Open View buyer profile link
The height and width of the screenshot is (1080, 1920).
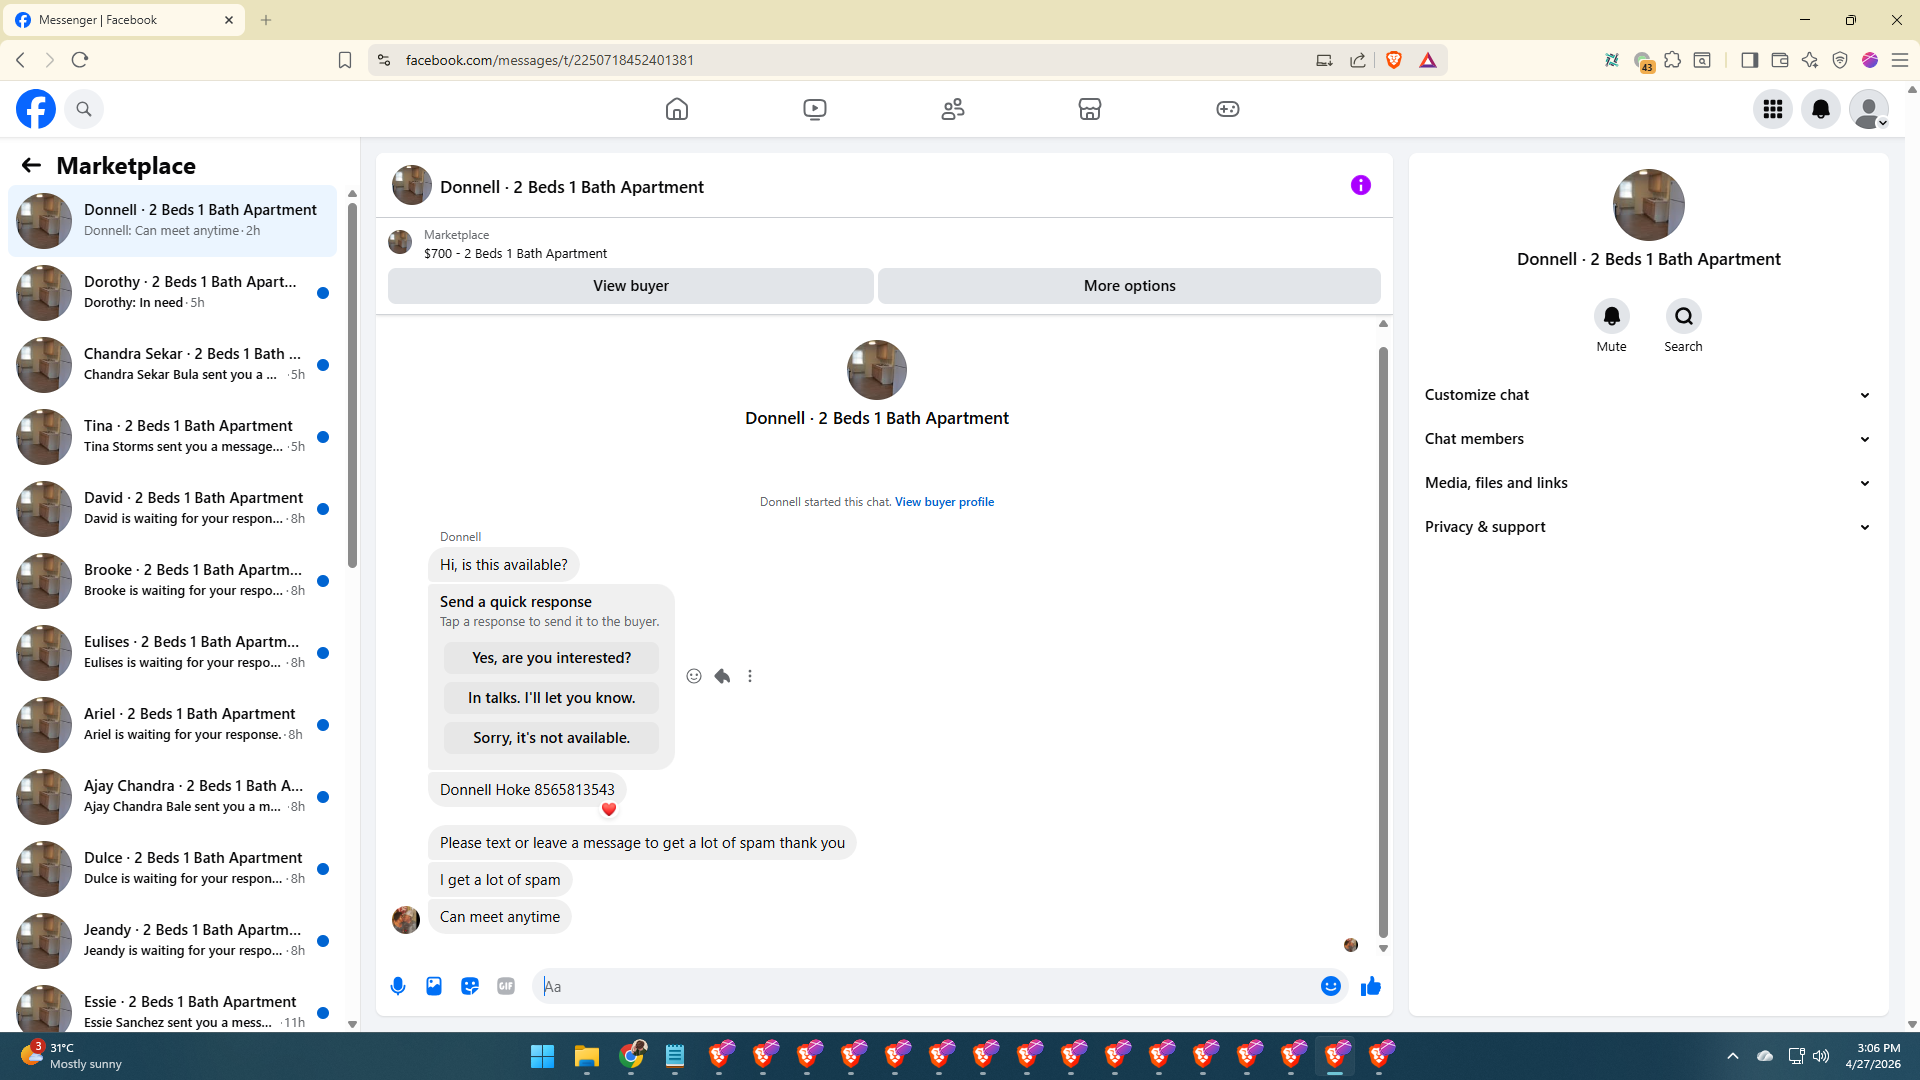tap(944, 502)
